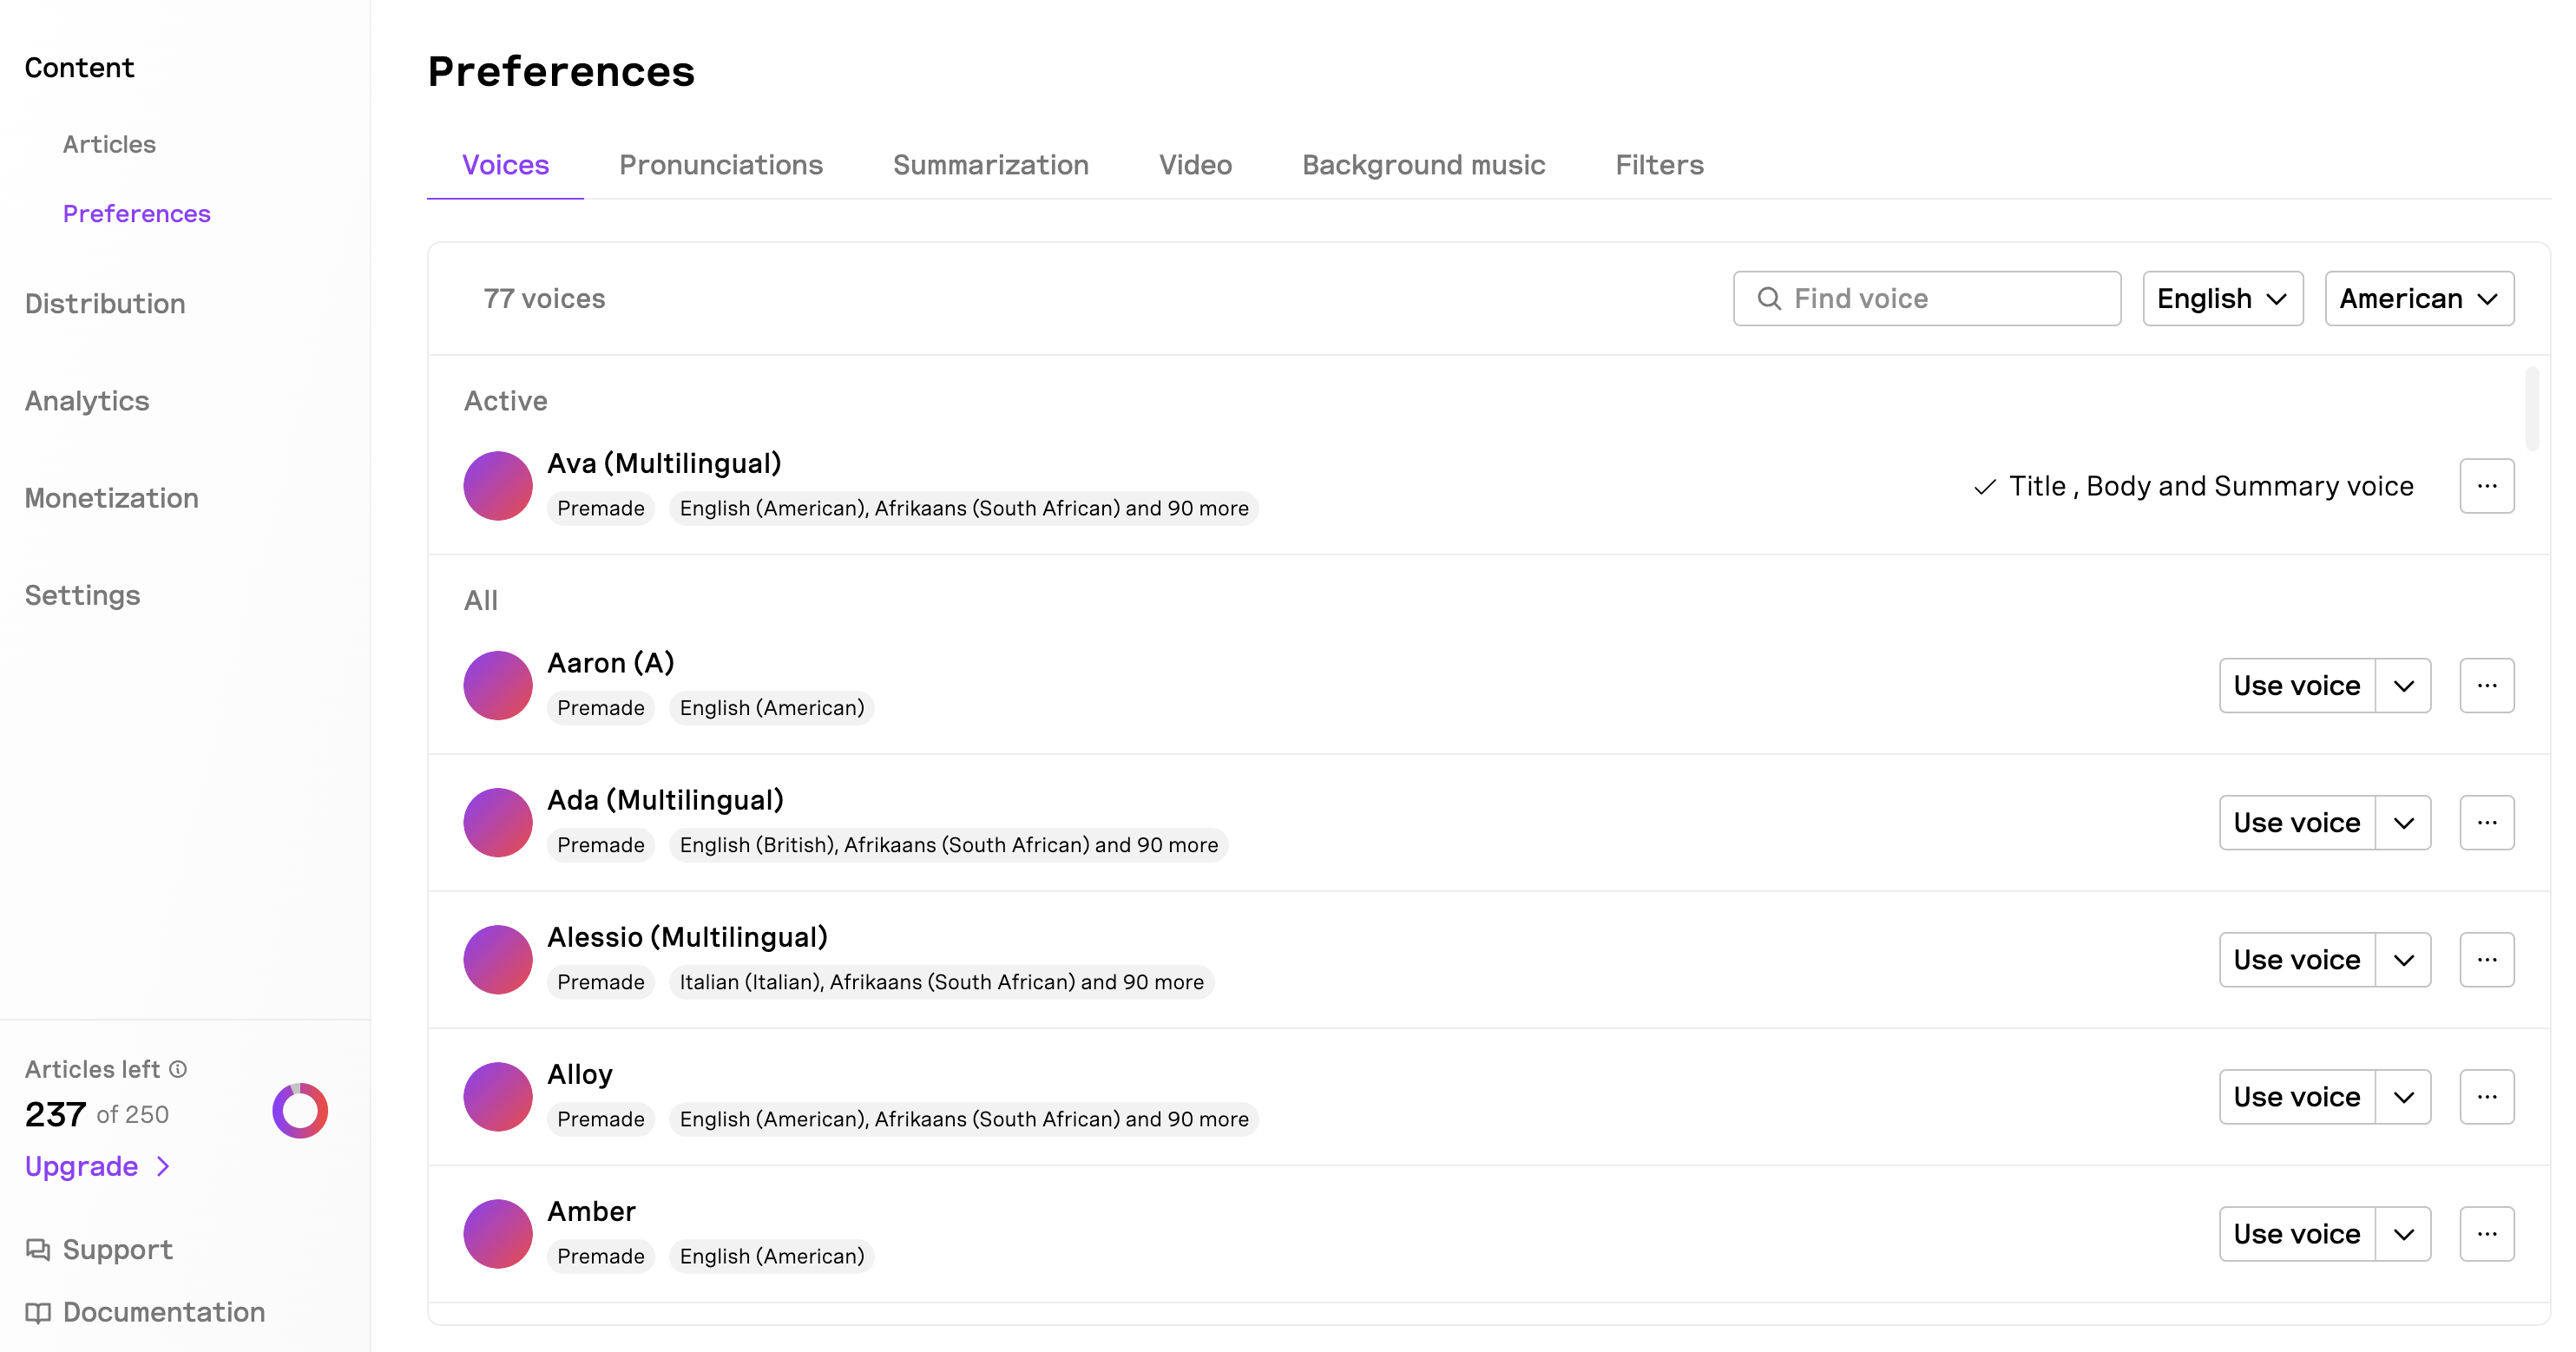2576x1352 pixels.
Task: Open the American accent dropdown
Action: point(2418,298)
